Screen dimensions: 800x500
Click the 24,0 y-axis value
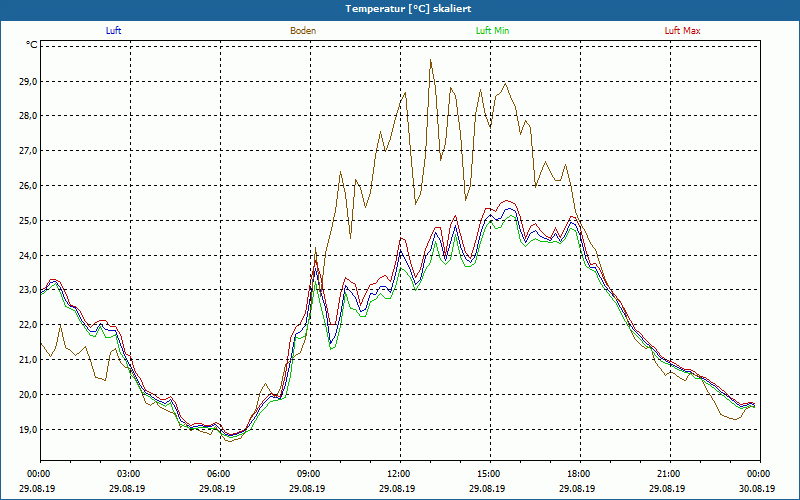[x=28, y=255]
